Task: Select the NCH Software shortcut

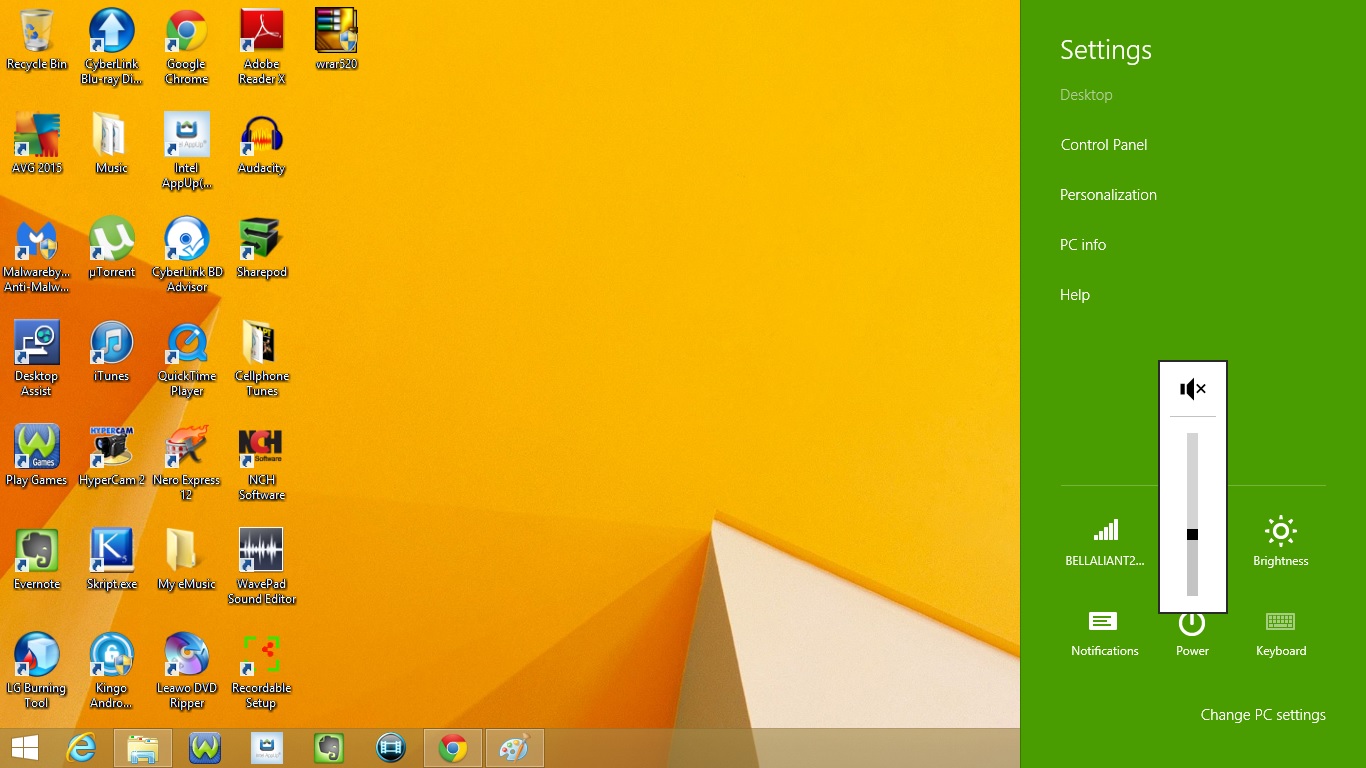Action: (262, 463)
